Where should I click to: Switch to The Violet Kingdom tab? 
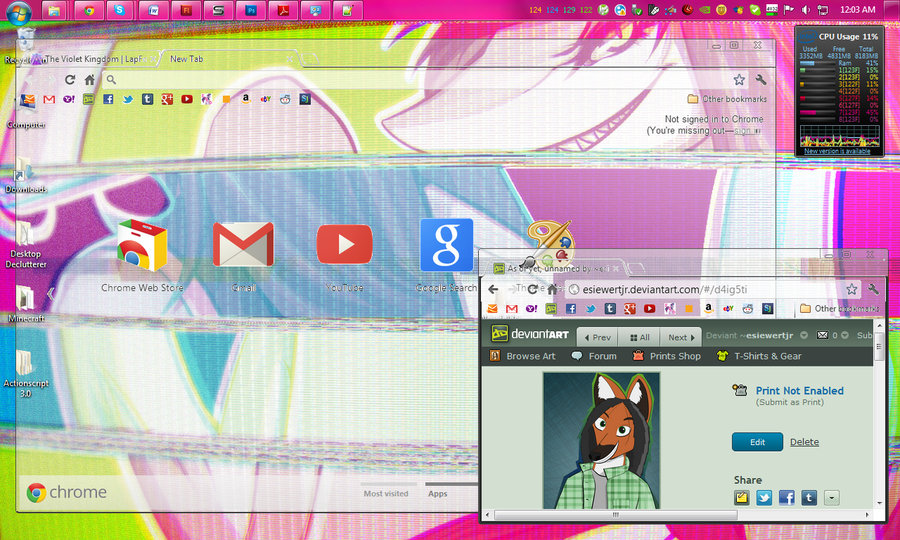point(95,59)
